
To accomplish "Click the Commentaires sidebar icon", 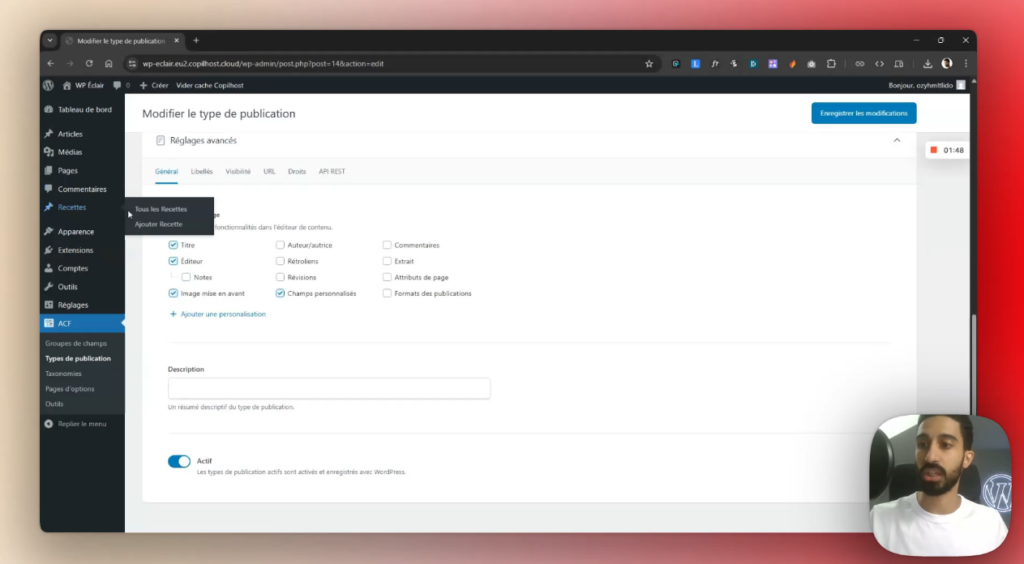I will click(49, 189).
